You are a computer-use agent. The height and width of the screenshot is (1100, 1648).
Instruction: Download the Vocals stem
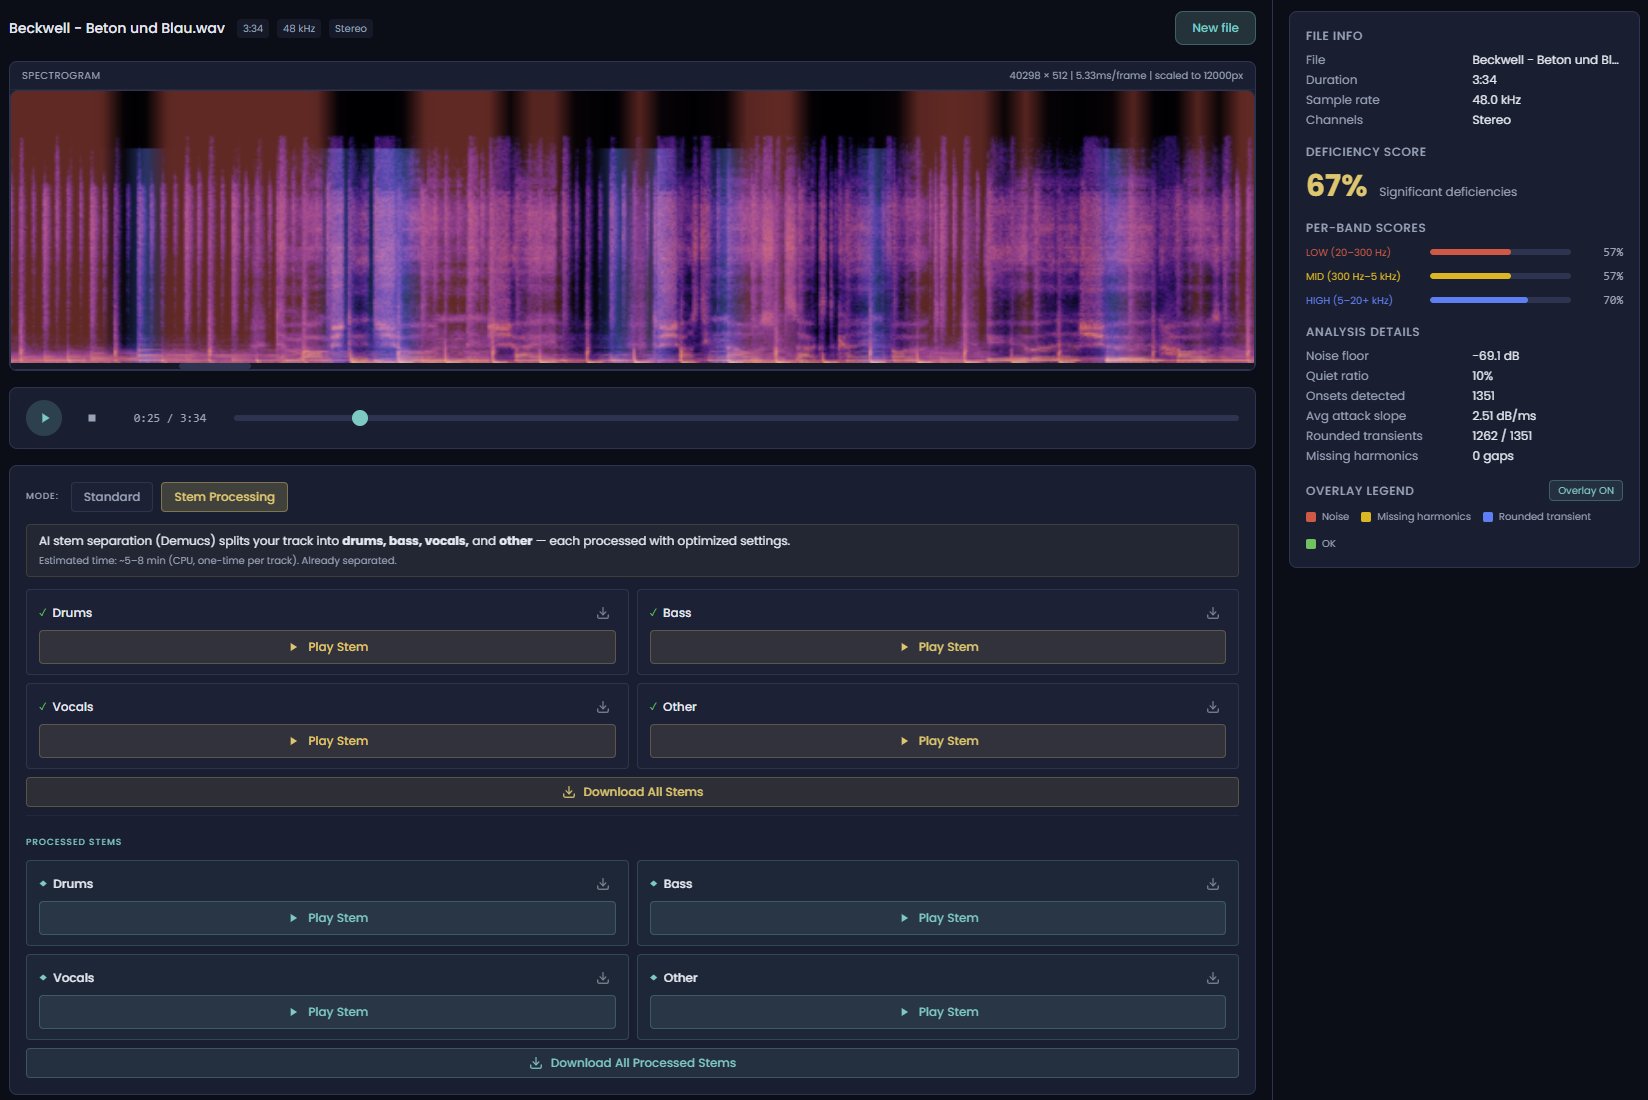click(x=602, y=706)
